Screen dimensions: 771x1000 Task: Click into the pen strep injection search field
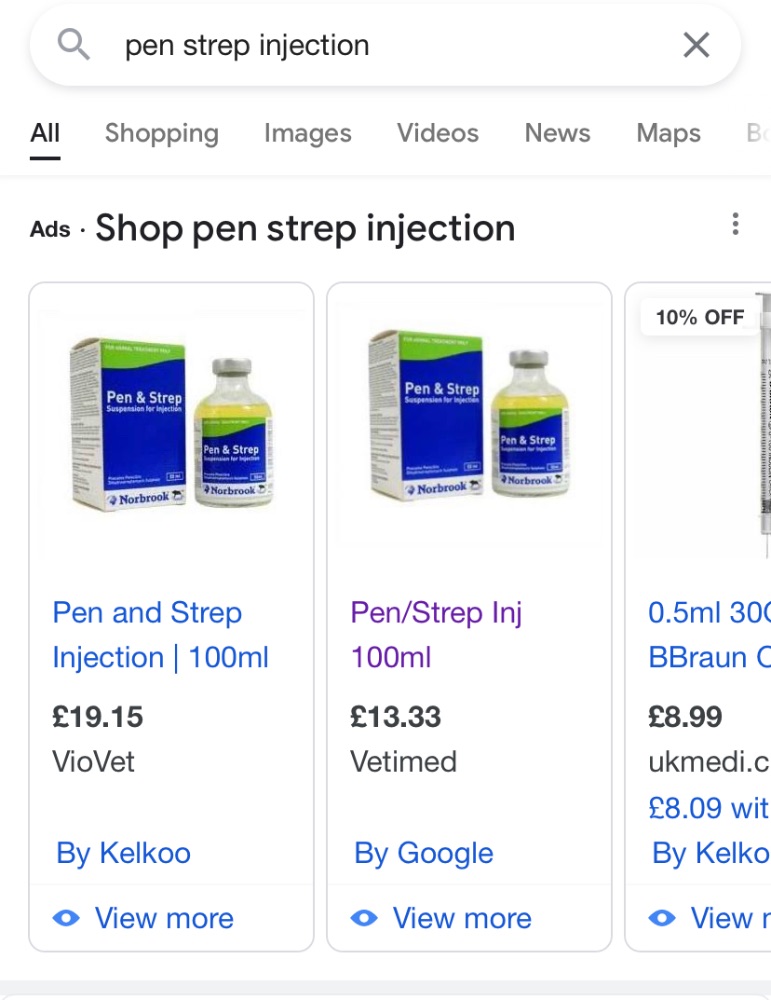[385, 45]
